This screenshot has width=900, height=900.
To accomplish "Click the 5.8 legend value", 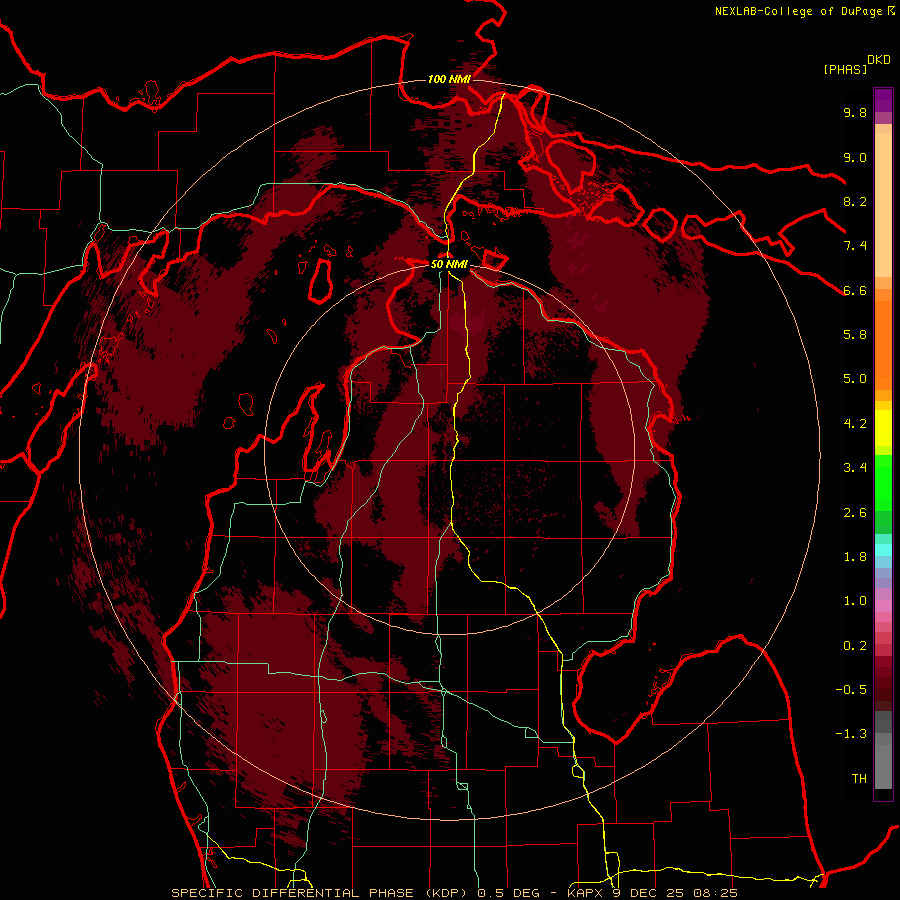I will tap(855, 335).
